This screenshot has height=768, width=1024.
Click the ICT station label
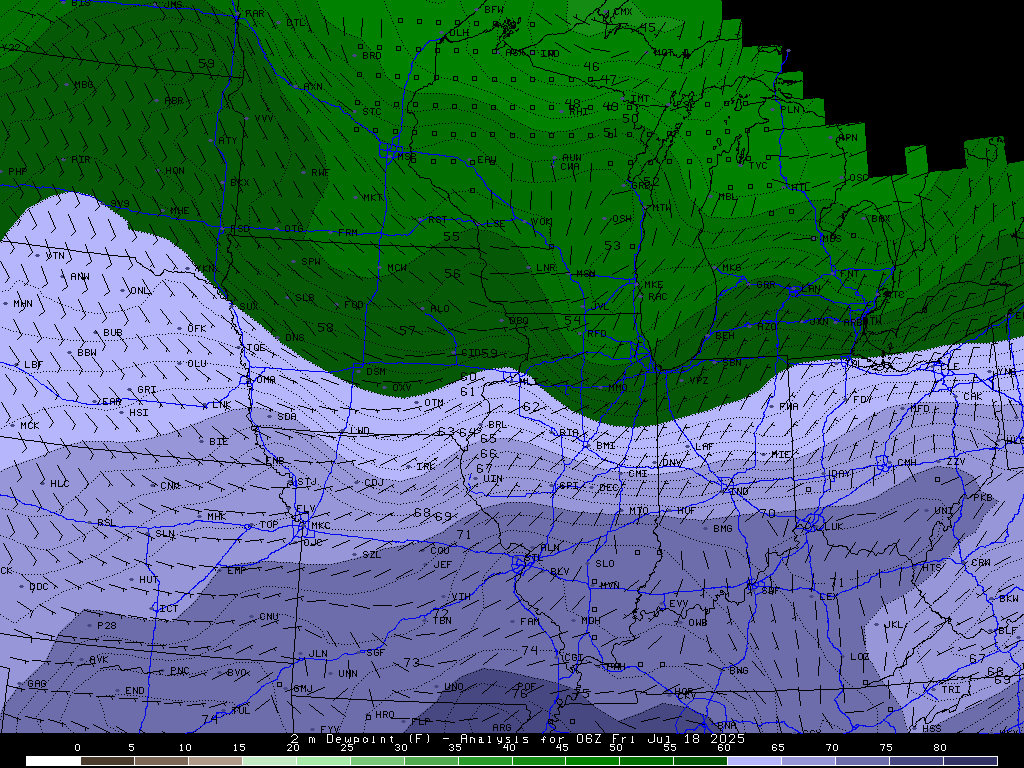[168, 608]
